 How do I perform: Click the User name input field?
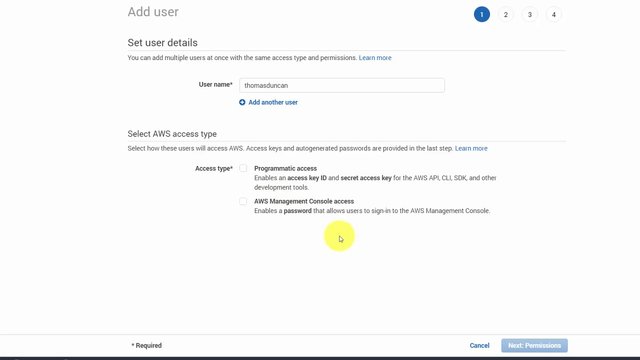pyautogui.click(x=342, y=85)
